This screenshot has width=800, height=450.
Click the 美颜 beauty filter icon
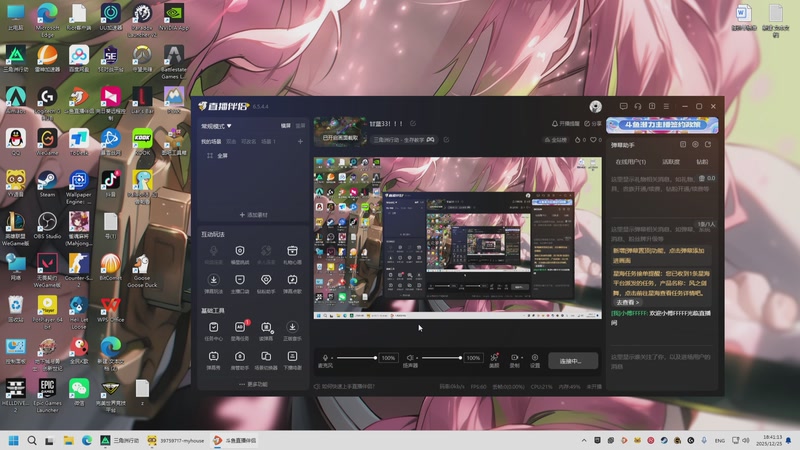[x=494, y=360]
